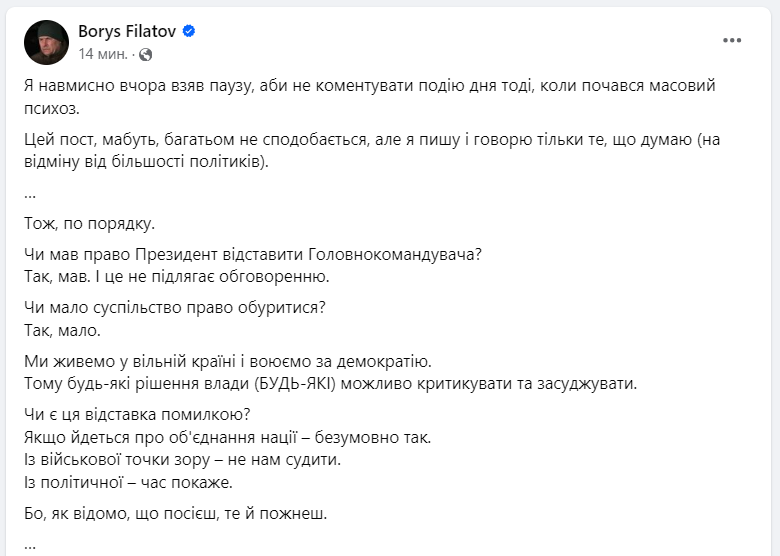Open the Borys Filatov author name link
Image resolution: width=780 pixels, height=556 pixels.
127,31
